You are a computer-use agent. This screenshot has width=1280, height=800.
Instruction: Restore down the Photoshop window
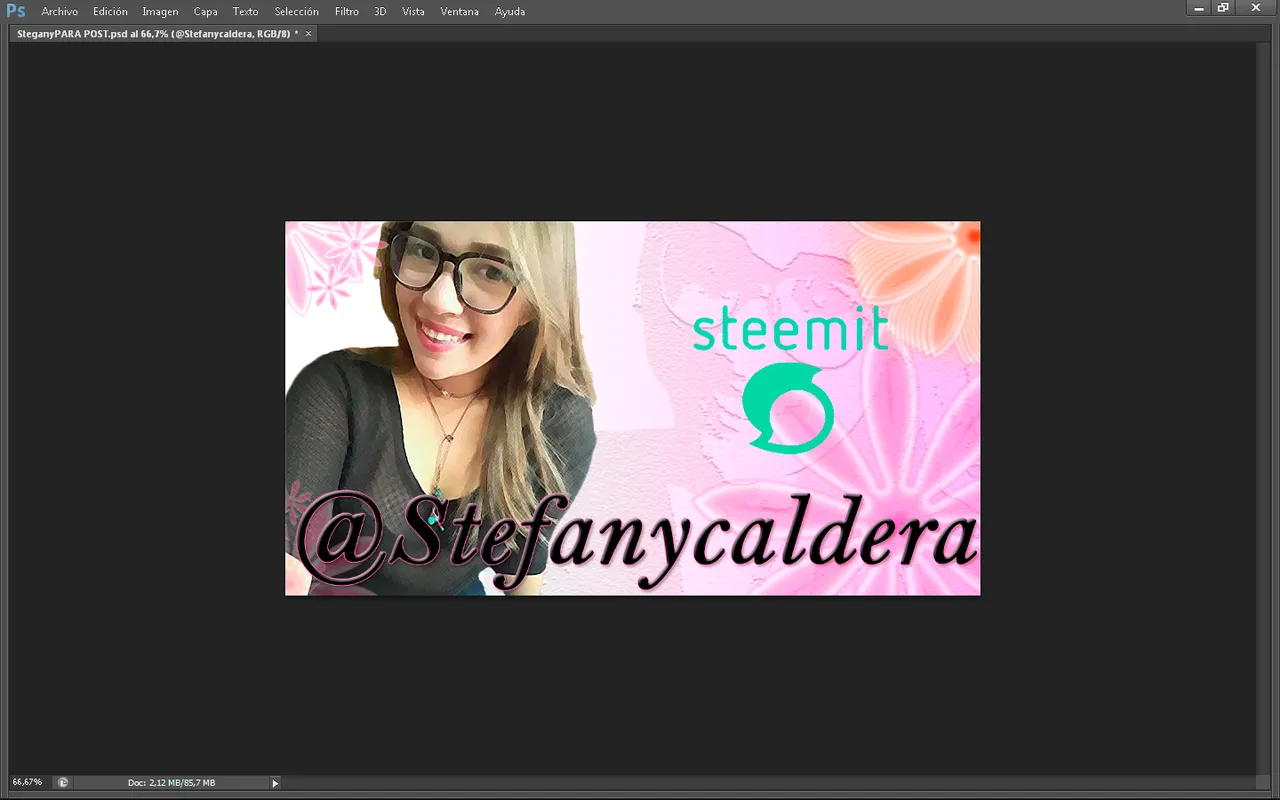(1223, 8)
